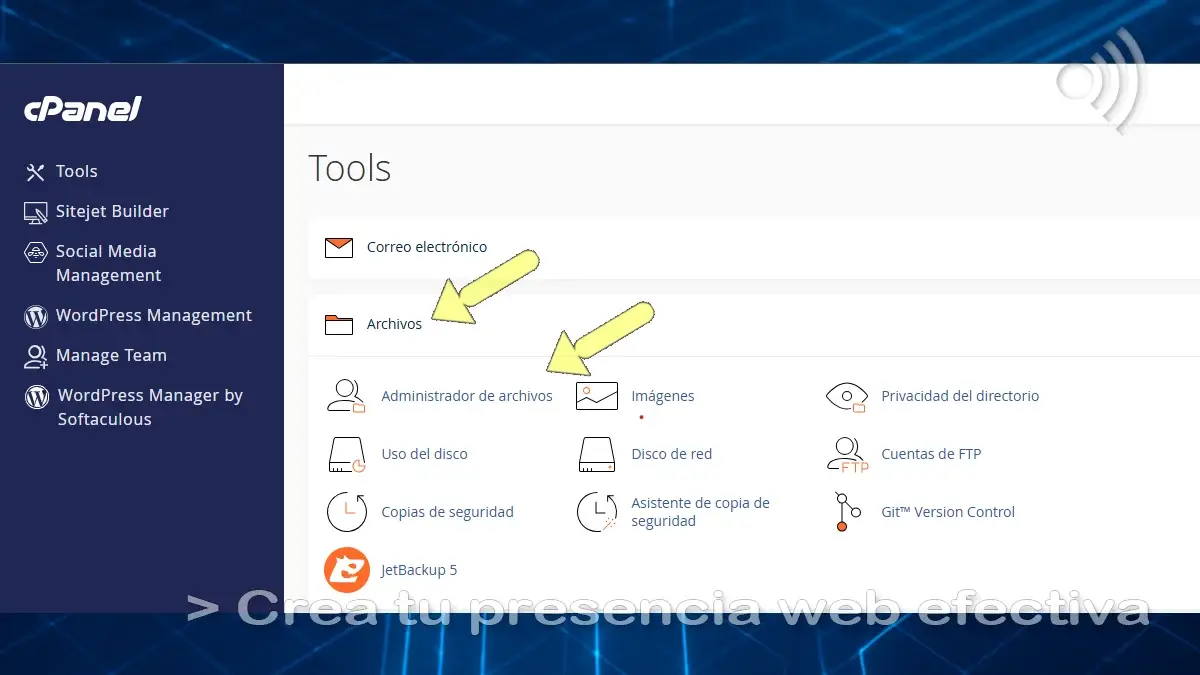The height and width of the screenshot is (675, 1200).
Task: Launch JetBackup 5 via its orange icon
Action: (346, 569)
